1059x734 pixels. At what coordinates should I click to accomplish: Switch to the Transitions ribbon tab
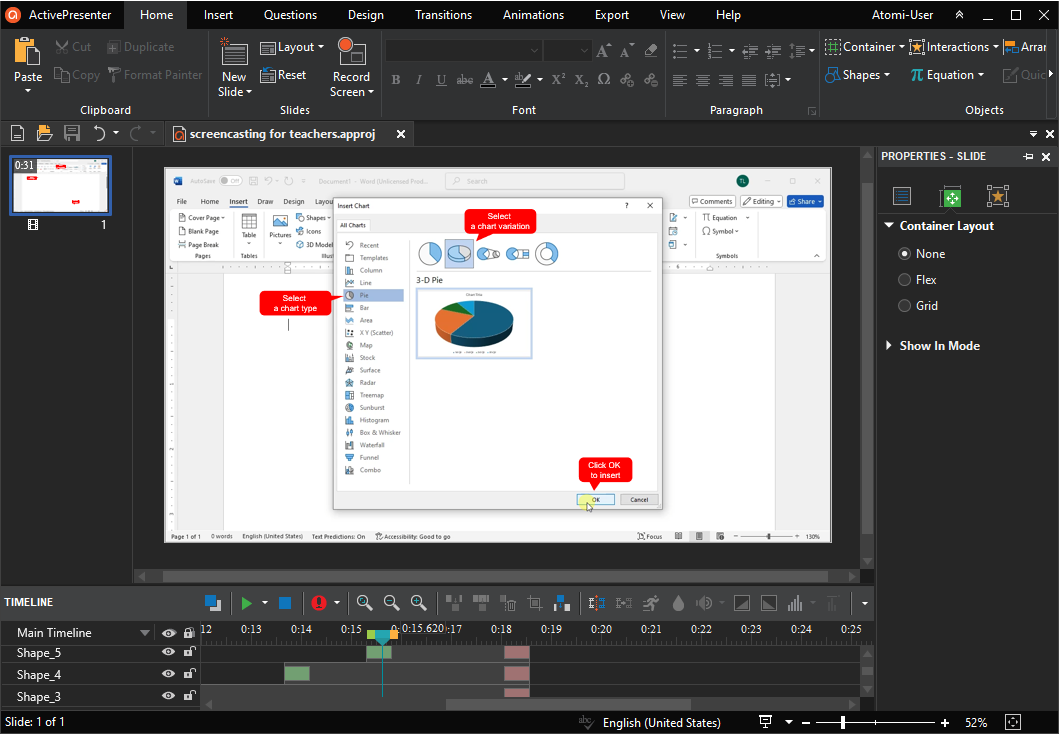pyautogui.click(x=443, y=14)
